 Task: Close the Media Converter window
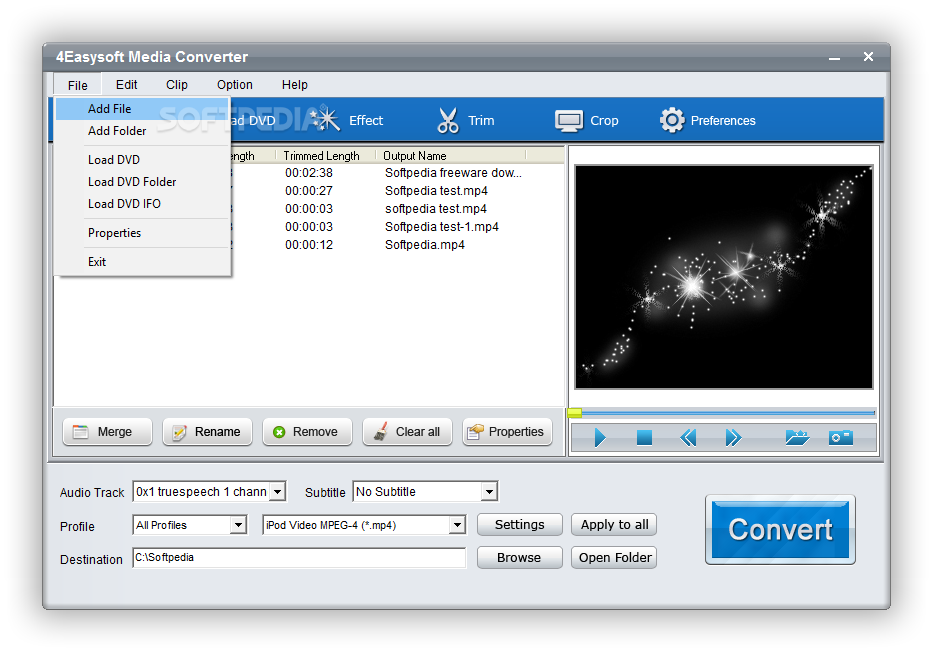[868, 57]
